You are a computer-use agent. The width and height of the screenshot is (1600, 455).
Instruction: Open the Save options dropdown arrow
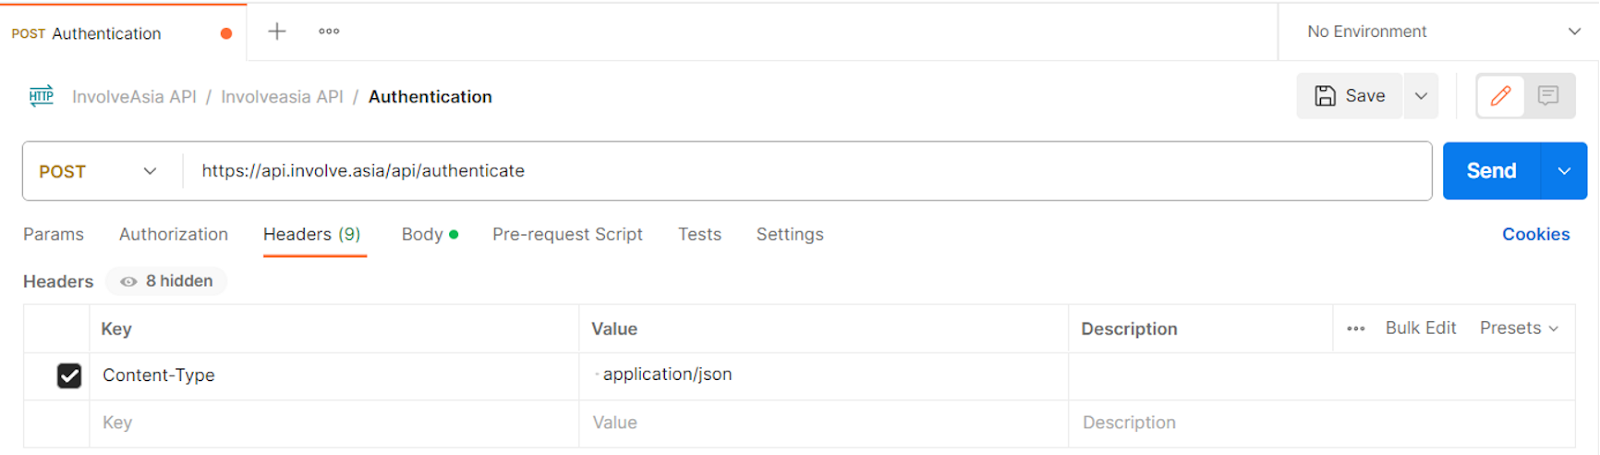coord(1420,96)
